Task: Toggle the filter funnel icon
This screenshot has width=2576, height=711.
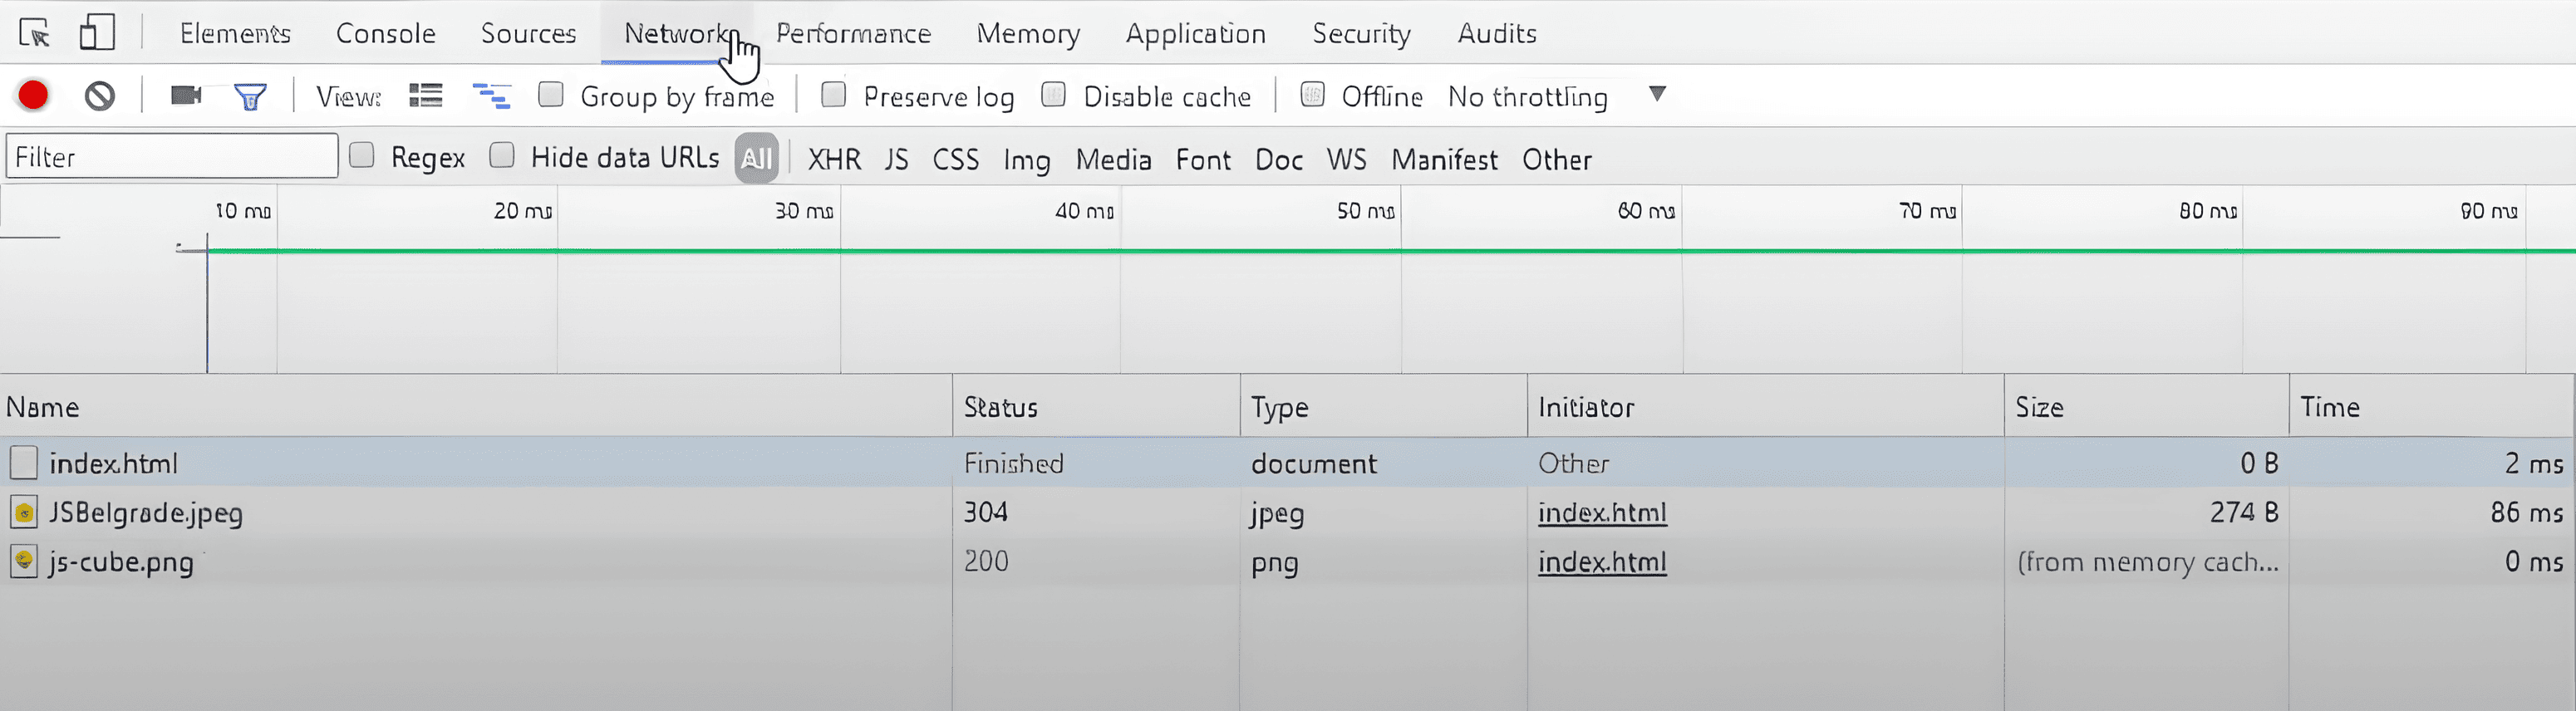Action: pos(250,97)
